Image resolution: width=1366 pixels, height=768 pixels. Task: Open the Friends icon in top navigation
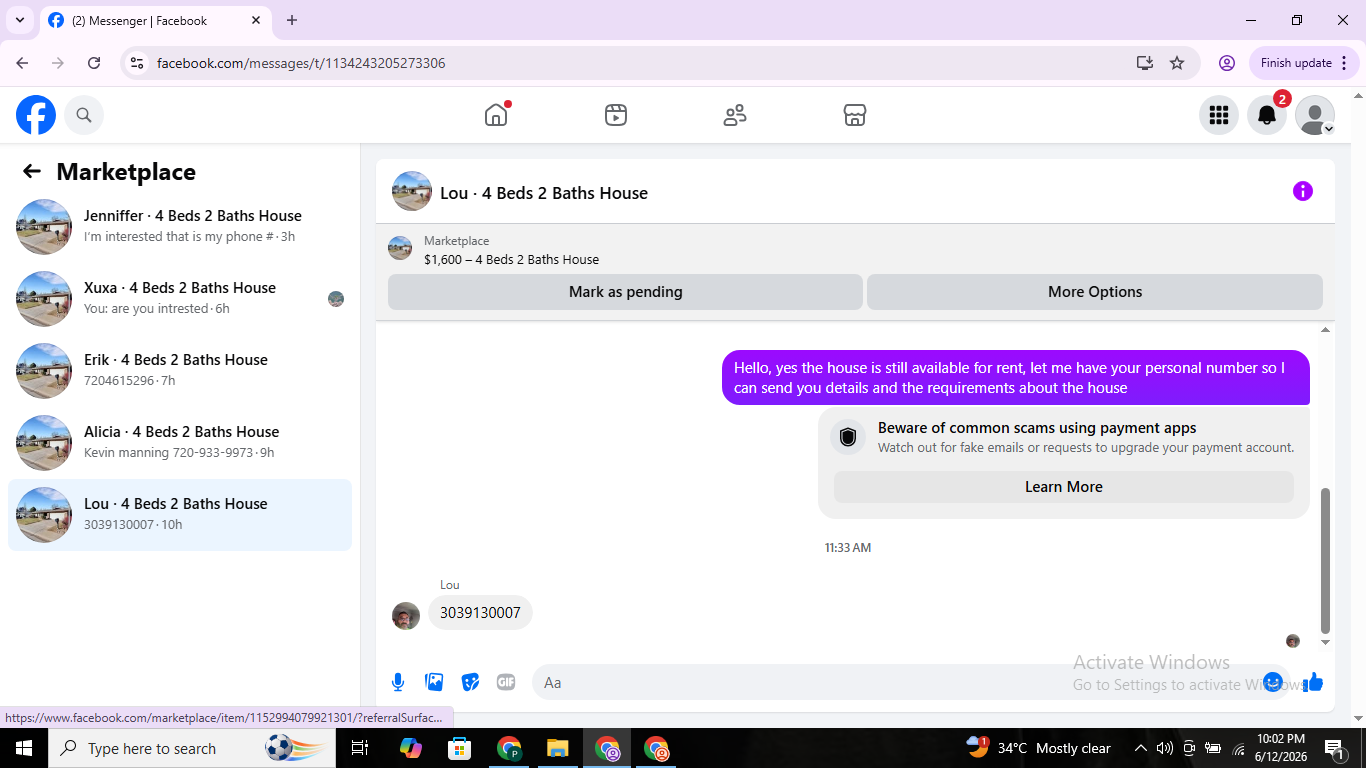735,115
